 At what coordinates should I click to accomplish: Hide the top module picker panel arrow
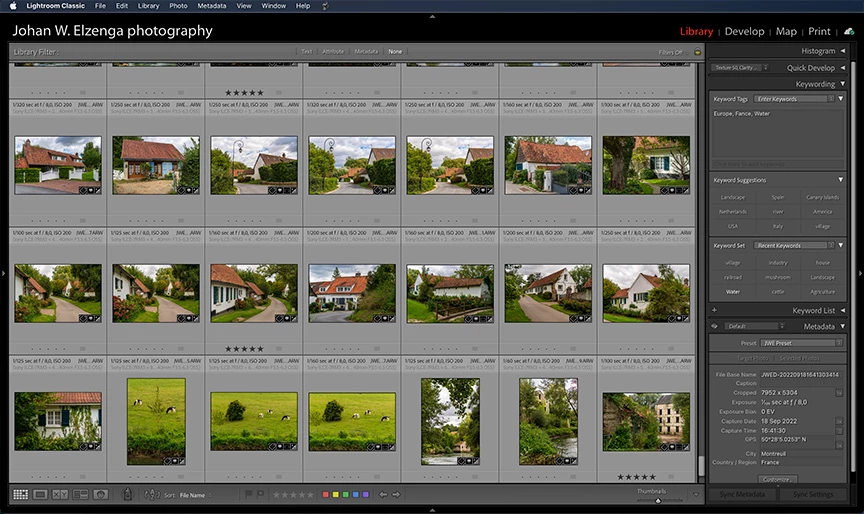click(x=432, y=17)
